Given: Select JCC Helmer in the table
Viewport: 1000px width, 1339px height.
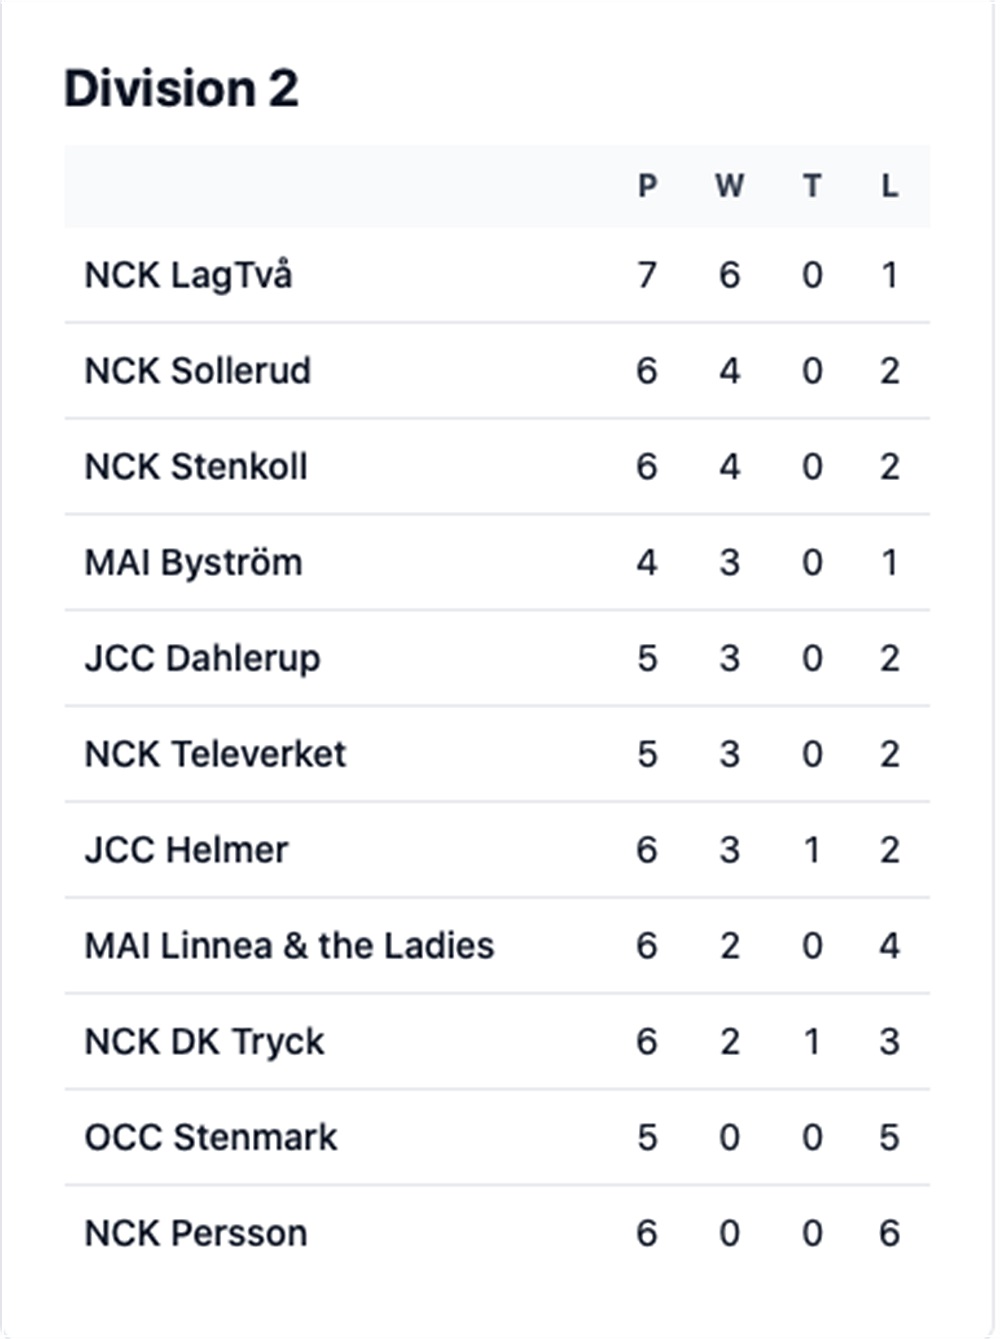Looking at the screenshot, I should pyautogui.click(x=186, y=850).
